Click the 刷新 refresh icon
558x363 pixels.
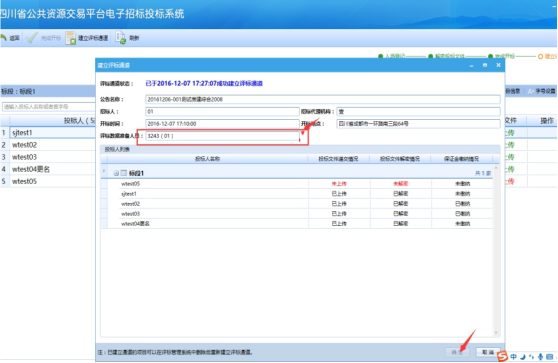coord(121,38)
